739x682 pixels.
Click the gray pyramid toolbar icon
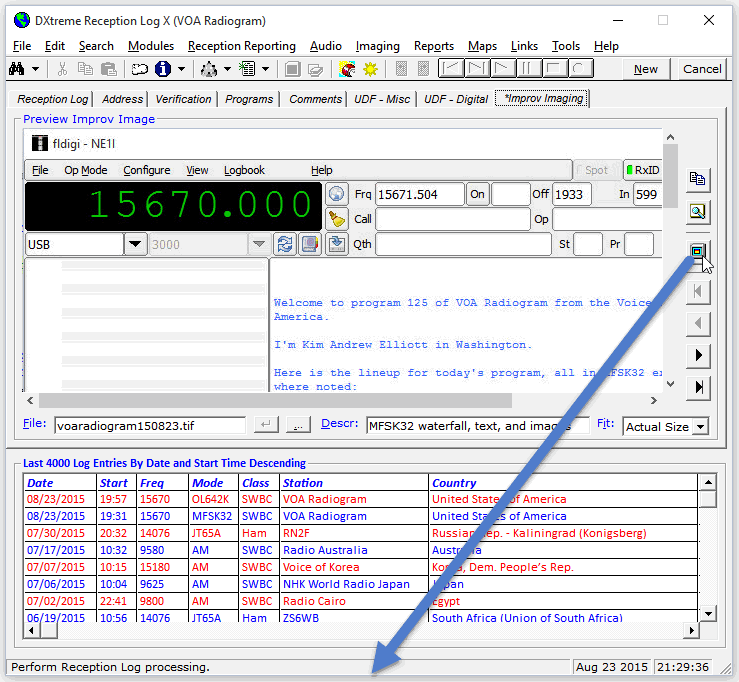pos(209,69)
